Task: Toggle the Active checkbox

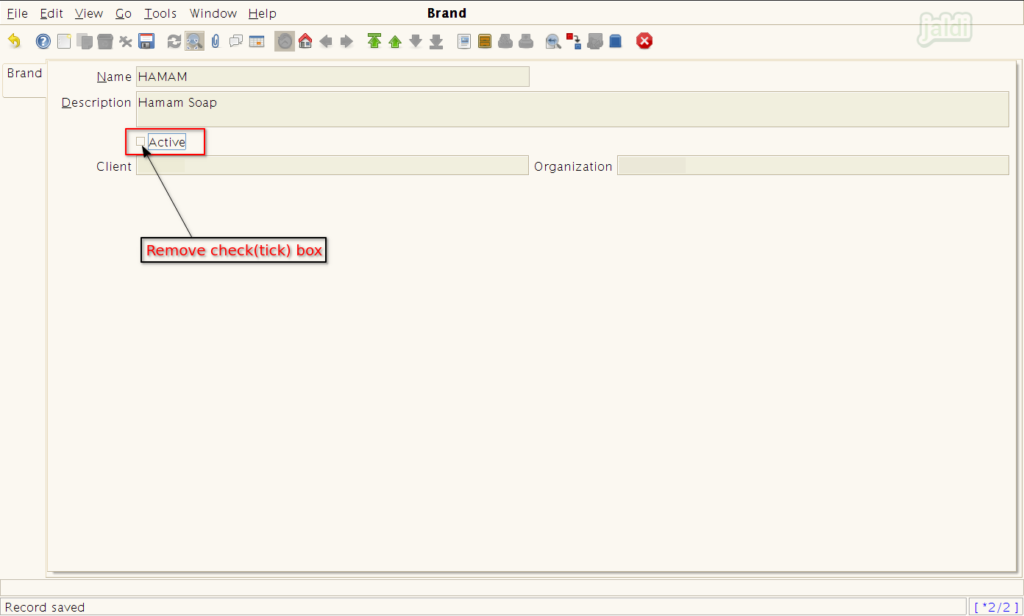Action: (140, 142)
